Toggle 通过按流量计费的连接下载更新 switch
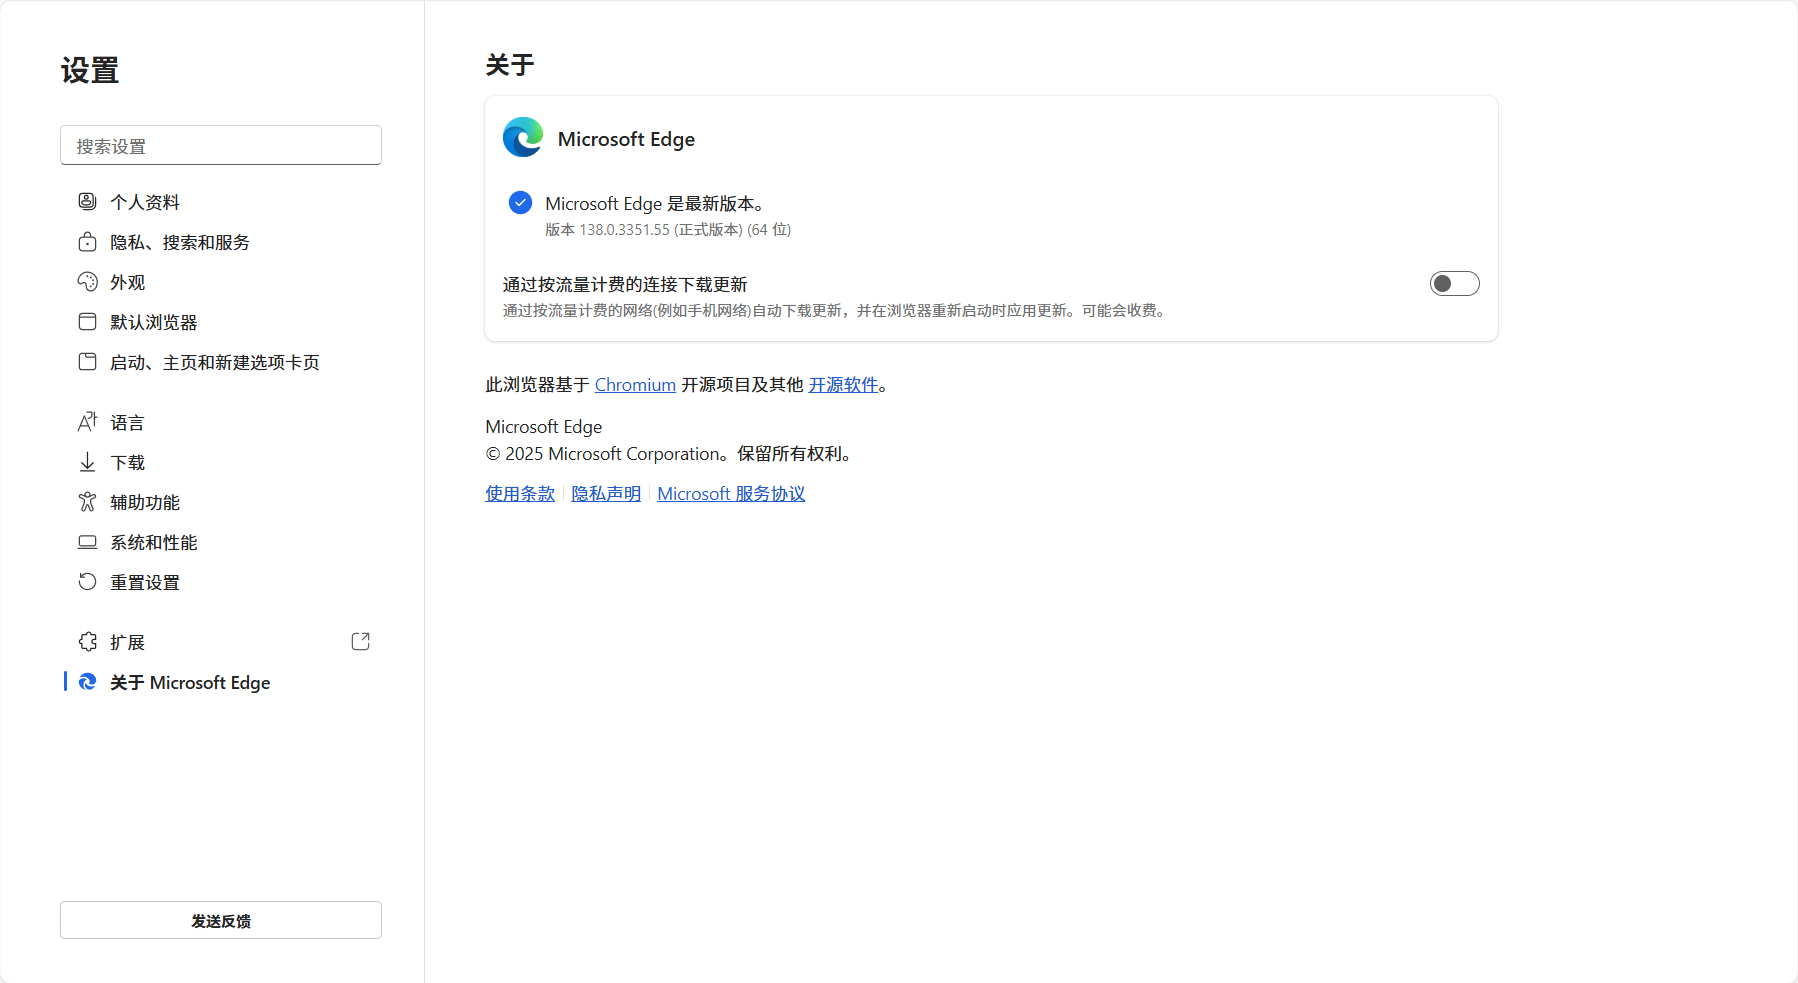This screenshot has height=983, width=1798. pos(1454,284)
